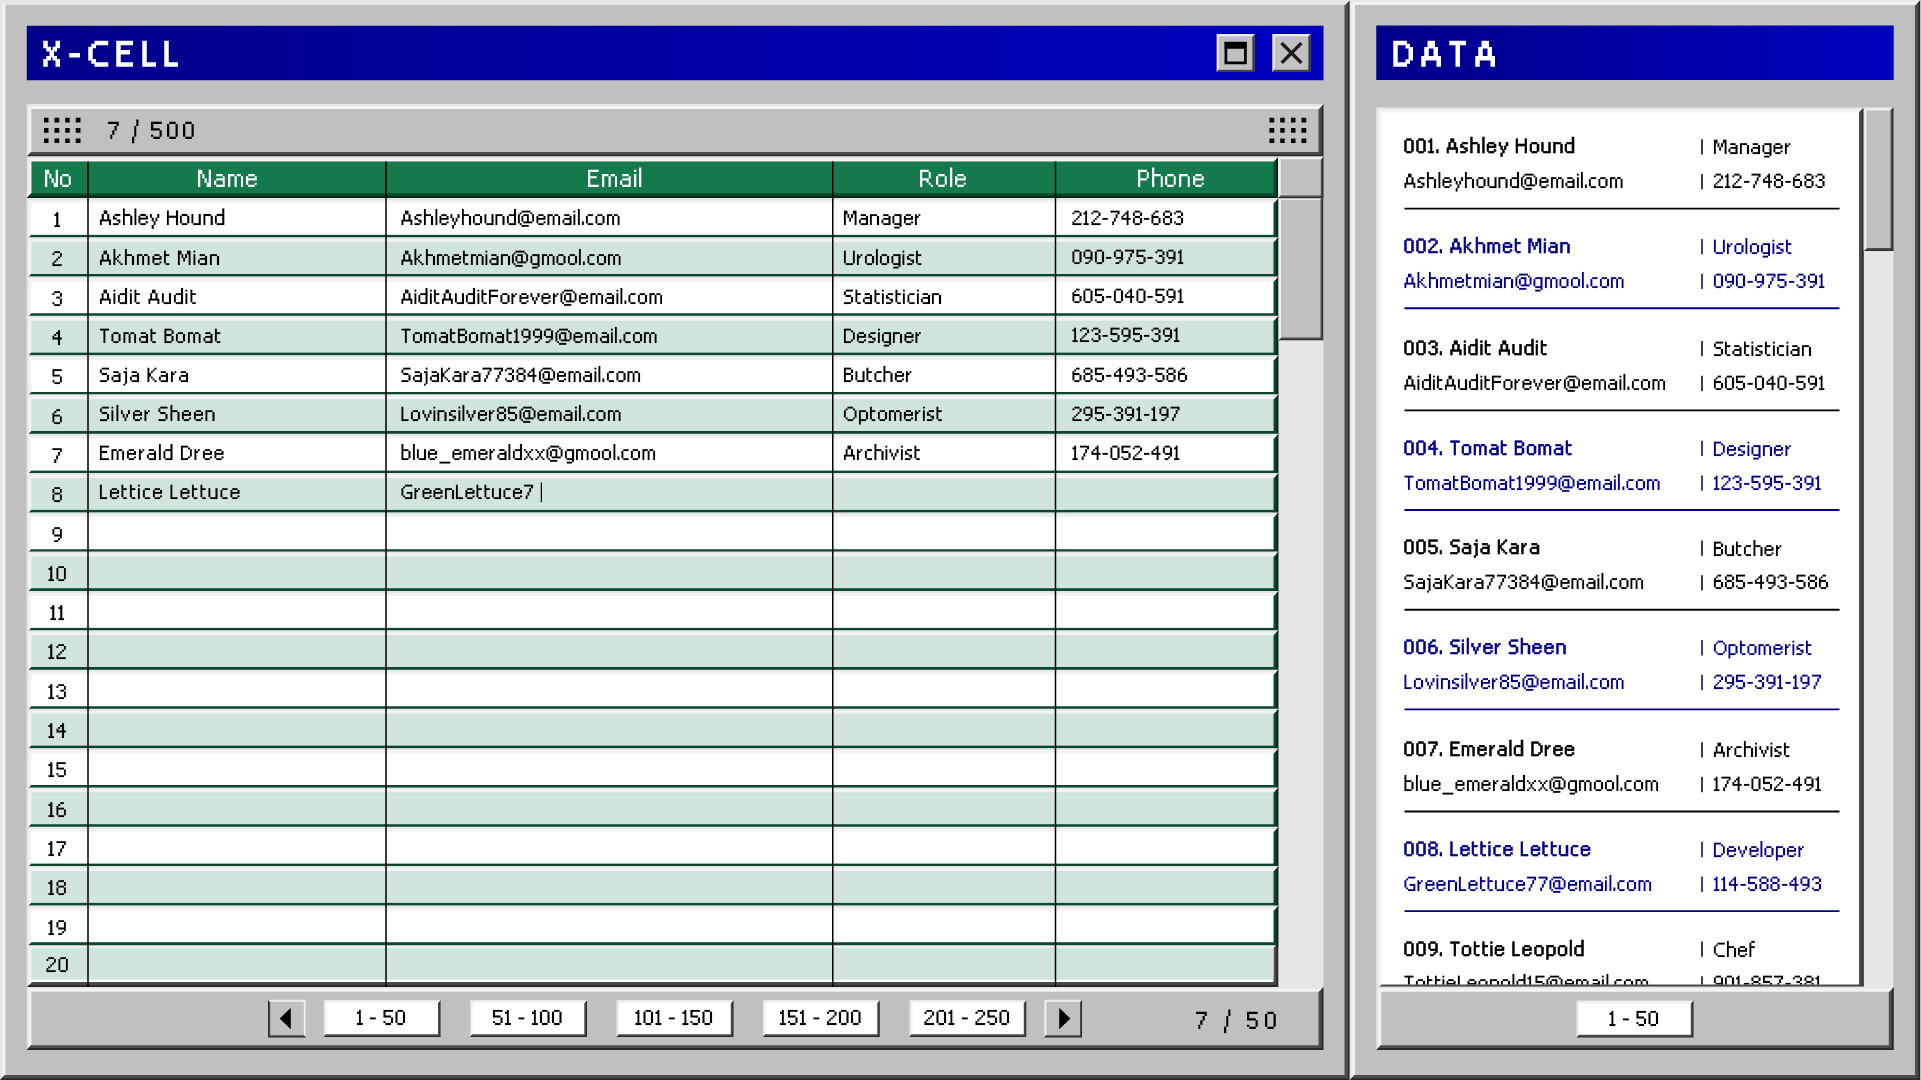Click the dotted grid icon on the toolbar's right

(x=1289, y=129)
